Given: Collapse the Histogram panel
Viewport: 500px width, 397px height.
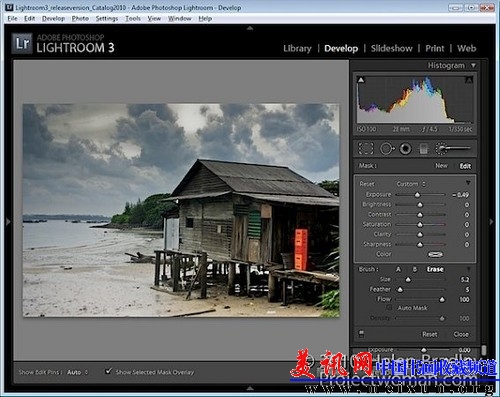Looking at the screenshot, I should (x=473, y=65).
